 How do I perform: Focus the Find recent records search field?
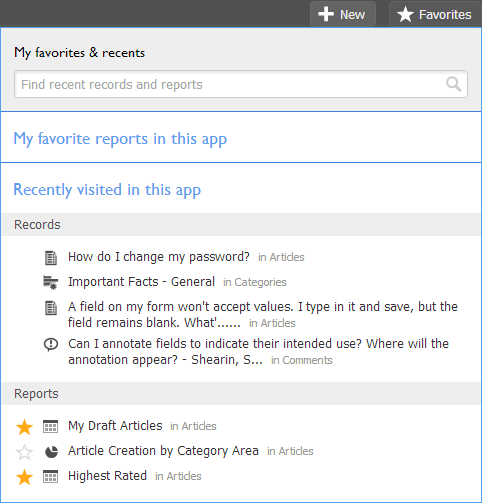click(x=241, y=84)
